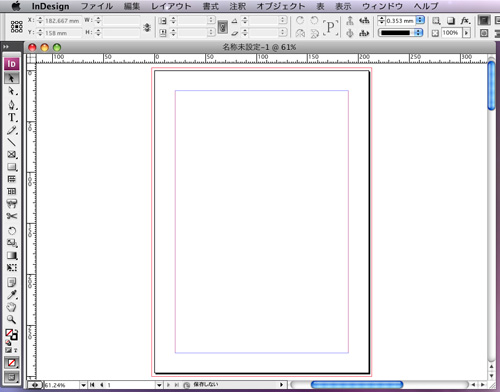Toggle constrain proportions for width and height
Image resolution: width=500 pixels, height=392 pixels.
click(147, 27)
